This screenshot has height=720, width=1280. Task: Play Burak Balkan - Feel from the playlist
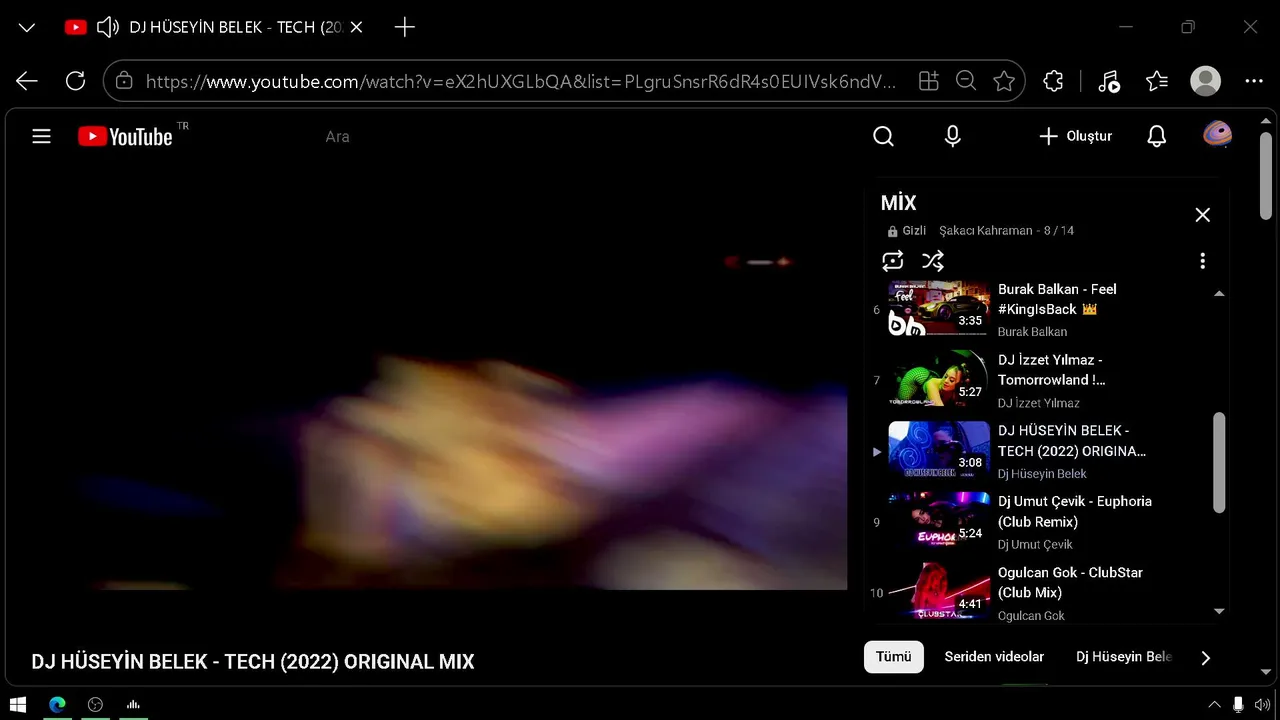point(1057,299)
